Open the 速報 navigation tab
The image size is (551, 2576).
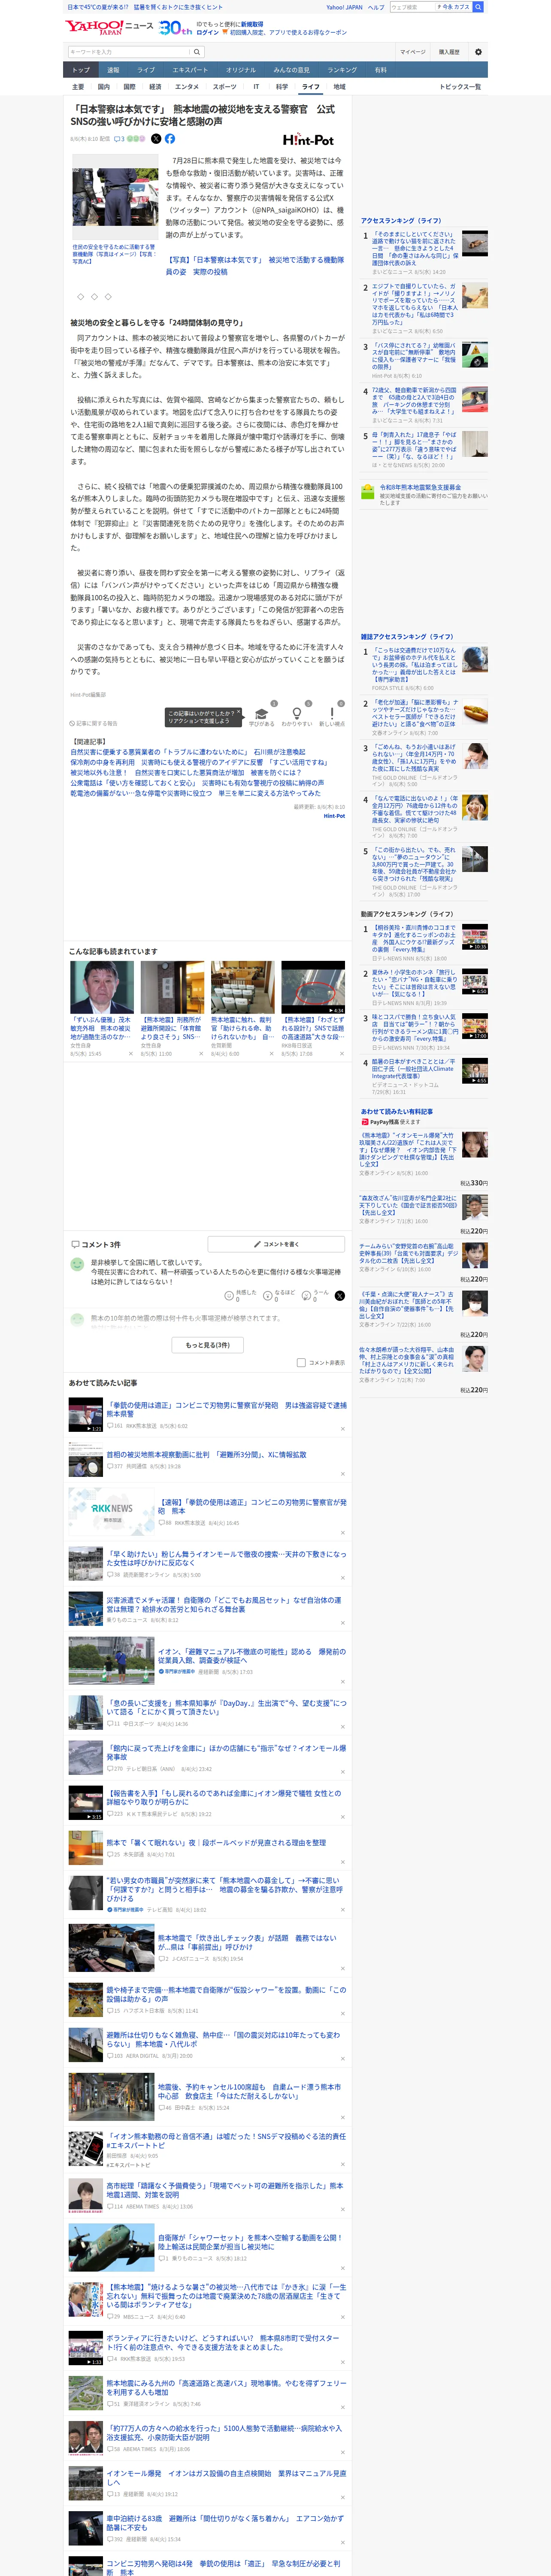click(113, 70)
